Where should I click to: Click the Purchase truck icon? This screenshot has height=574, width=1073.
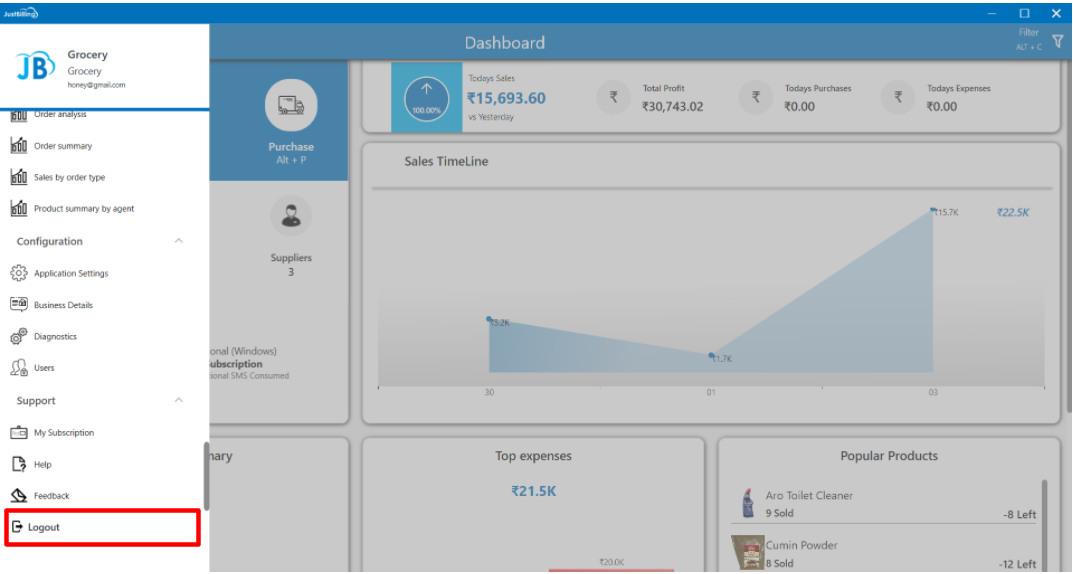[291, 105]
